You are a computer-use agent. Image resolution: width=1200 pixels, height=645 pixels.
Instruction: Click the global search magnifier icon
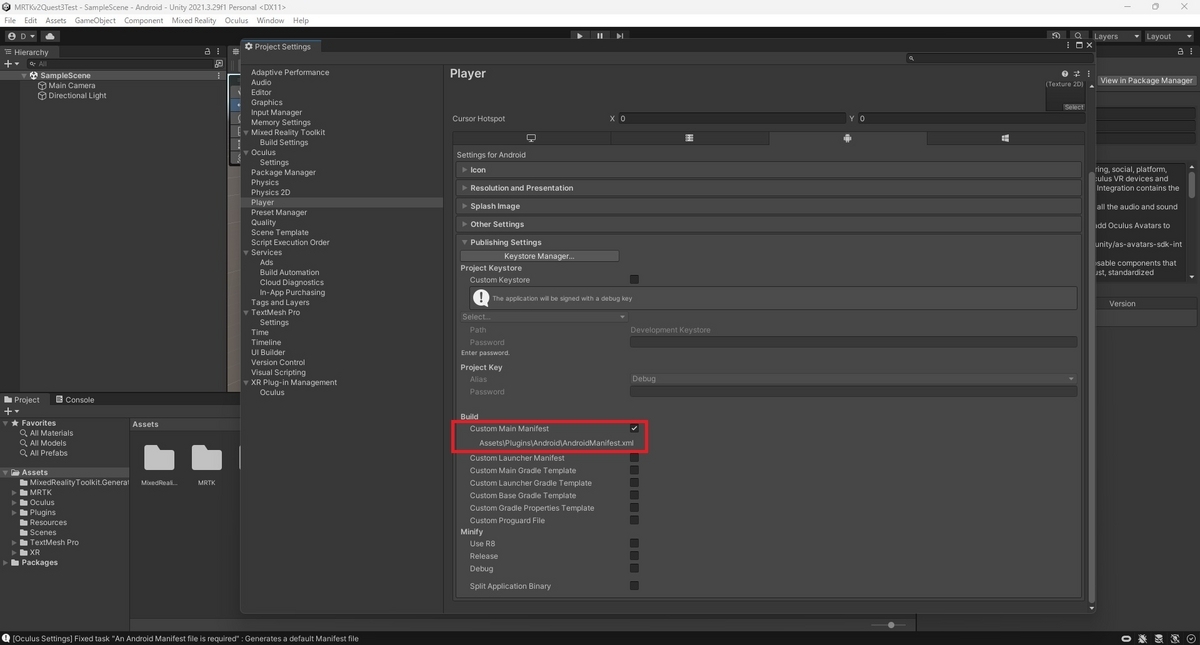[1079, 36]
